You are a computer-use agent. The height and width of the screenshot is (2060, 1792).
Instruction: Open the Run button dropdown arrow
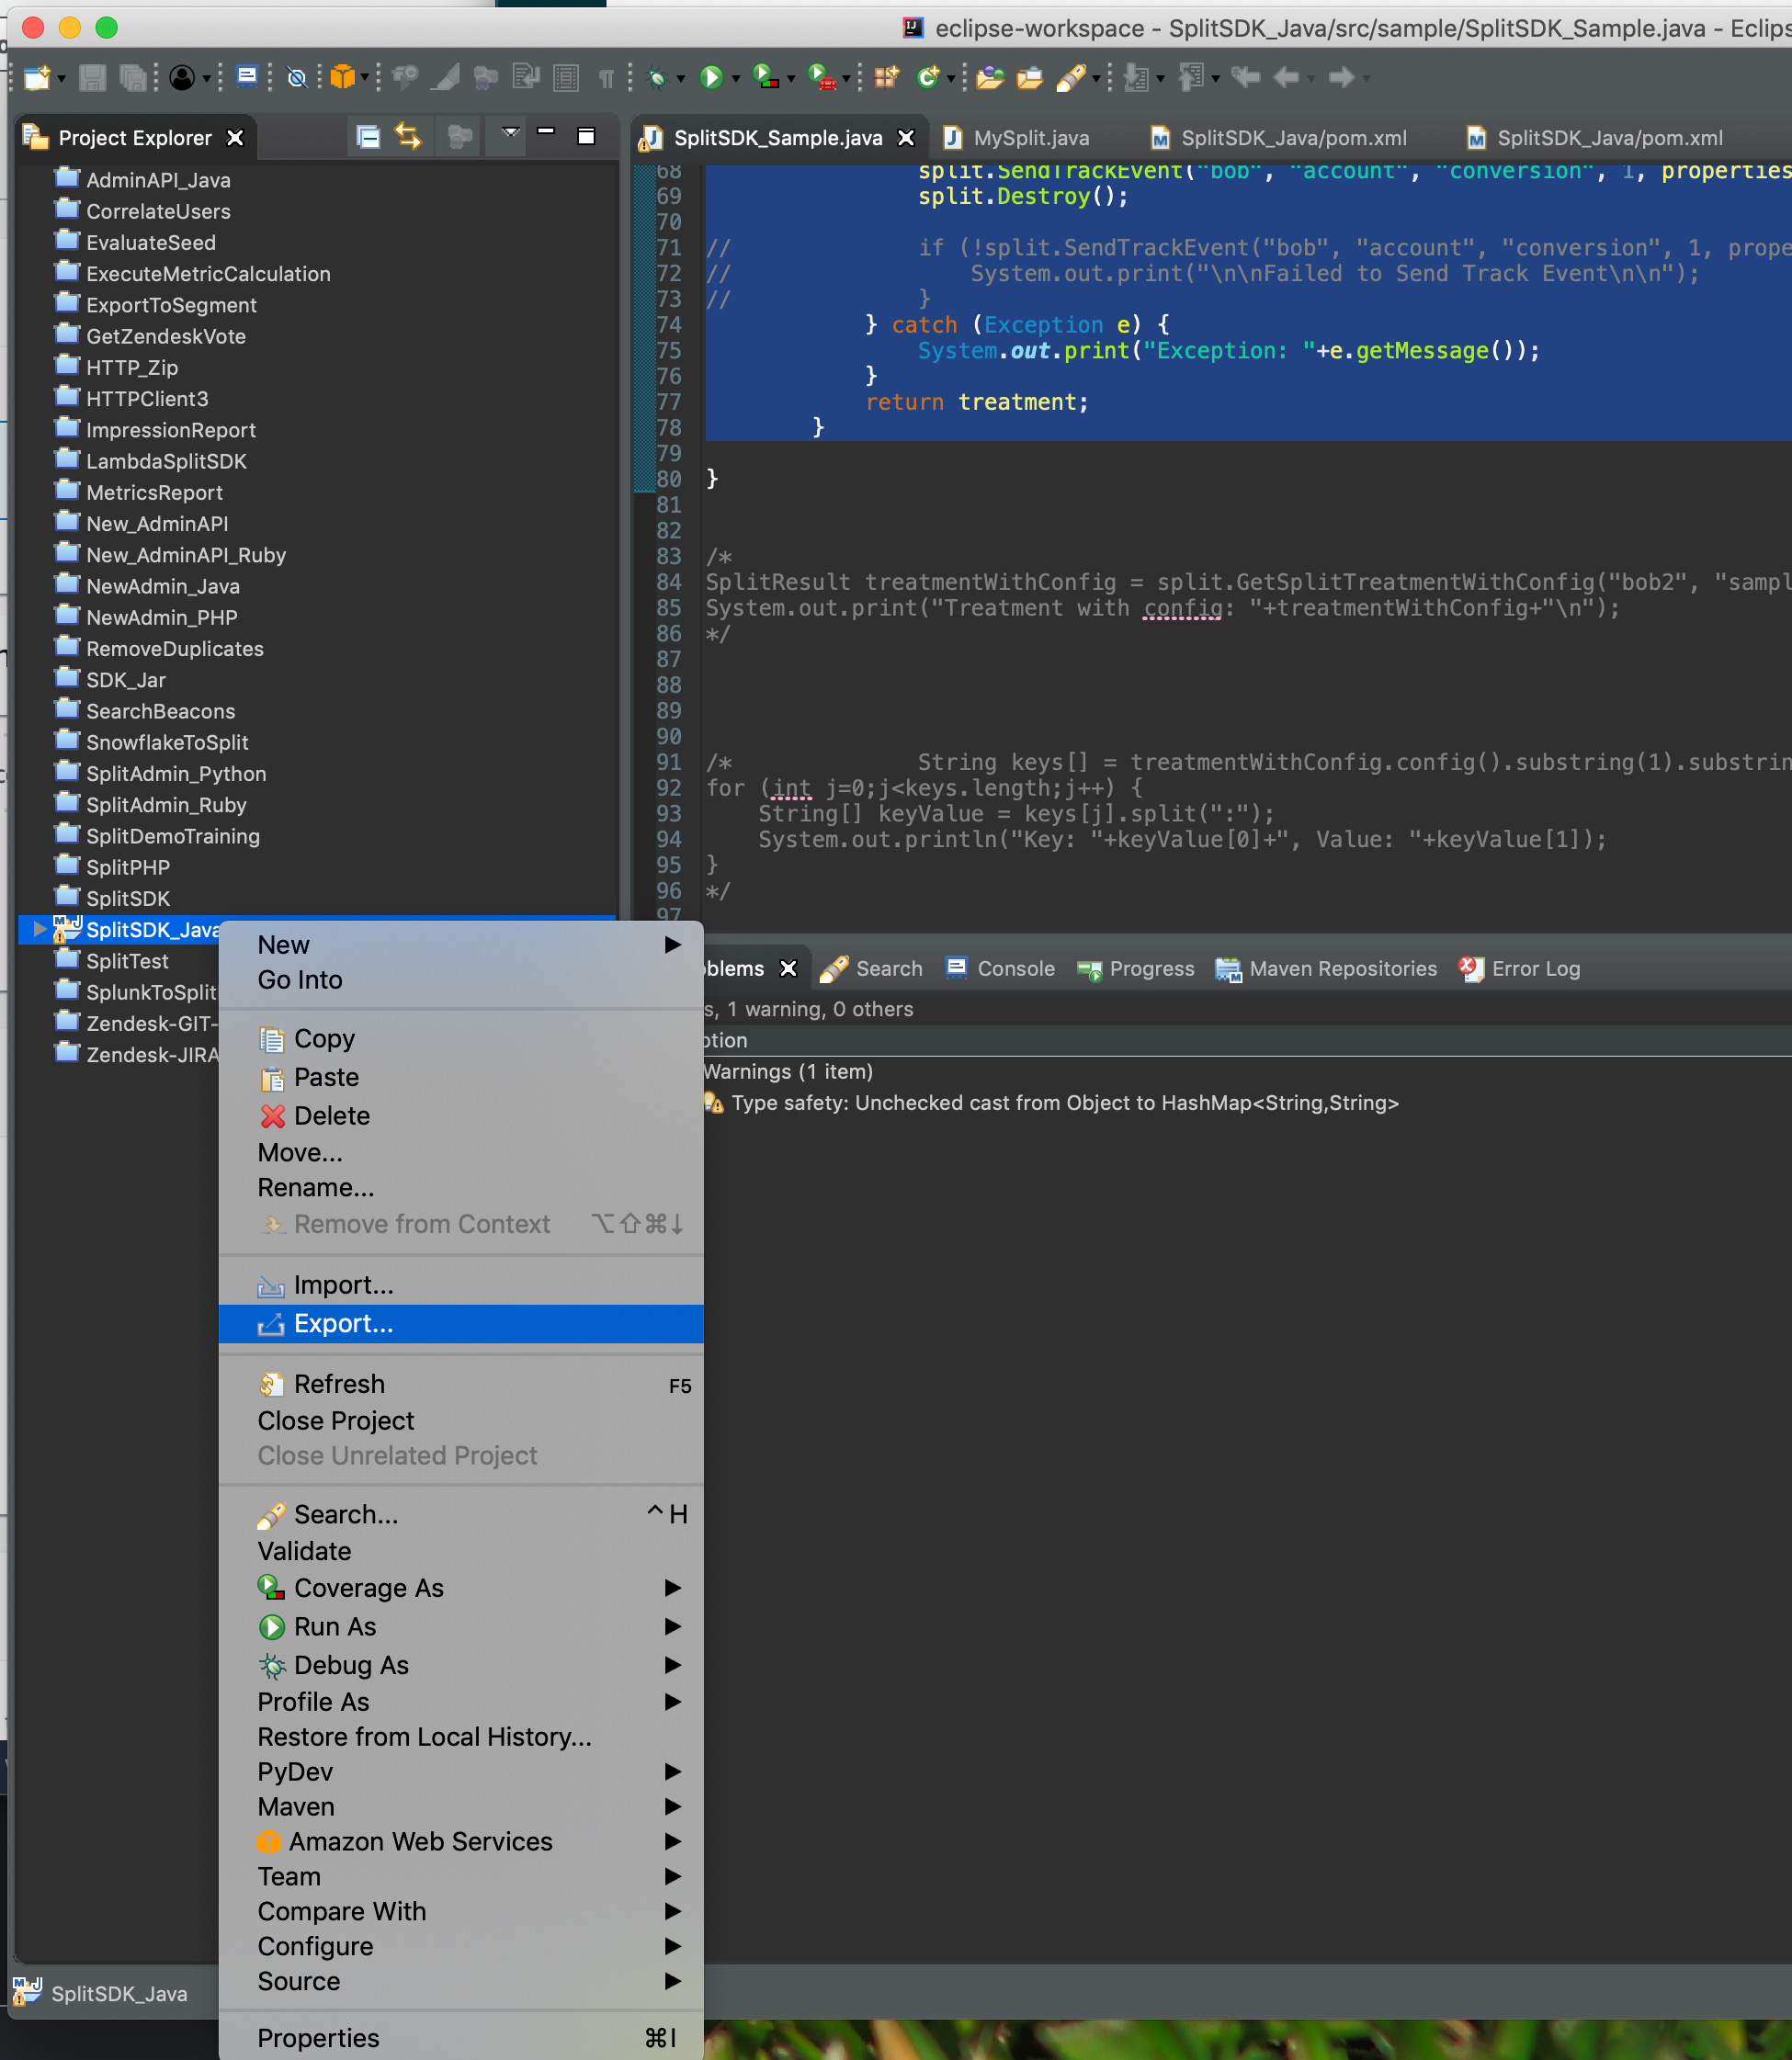tap(736, 79)
